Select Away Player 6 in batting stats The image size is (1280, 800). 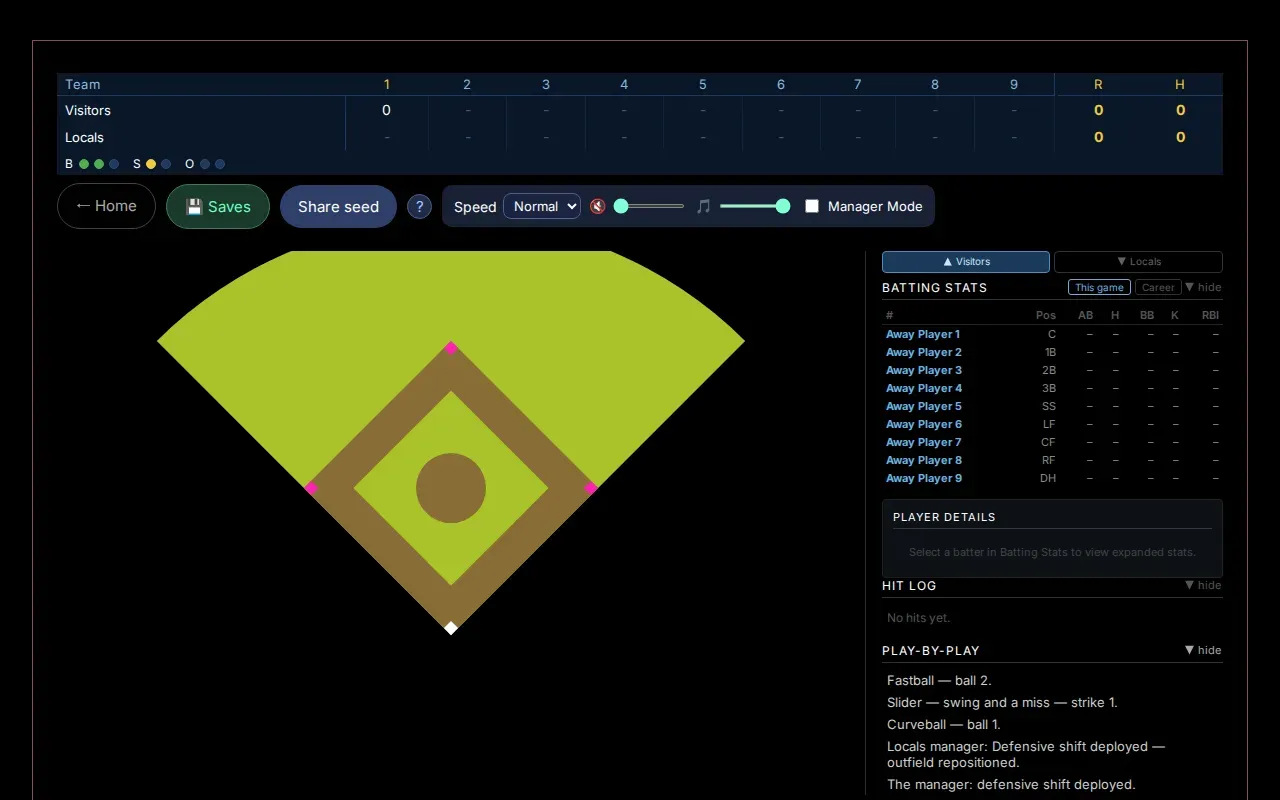pos(924,424)
